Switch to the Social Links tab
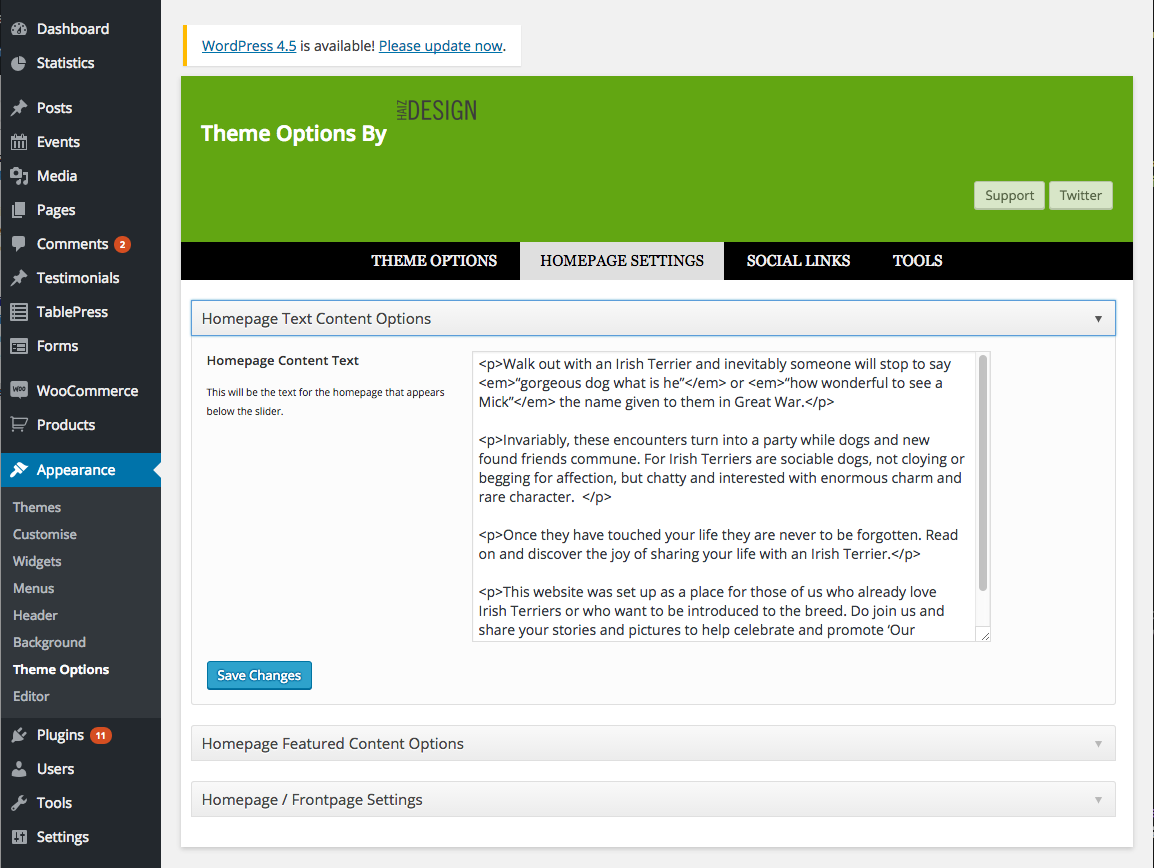 coord(798,261)
